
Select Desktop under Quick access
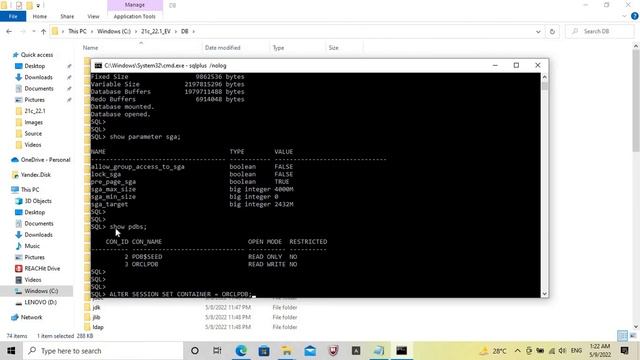35,66
